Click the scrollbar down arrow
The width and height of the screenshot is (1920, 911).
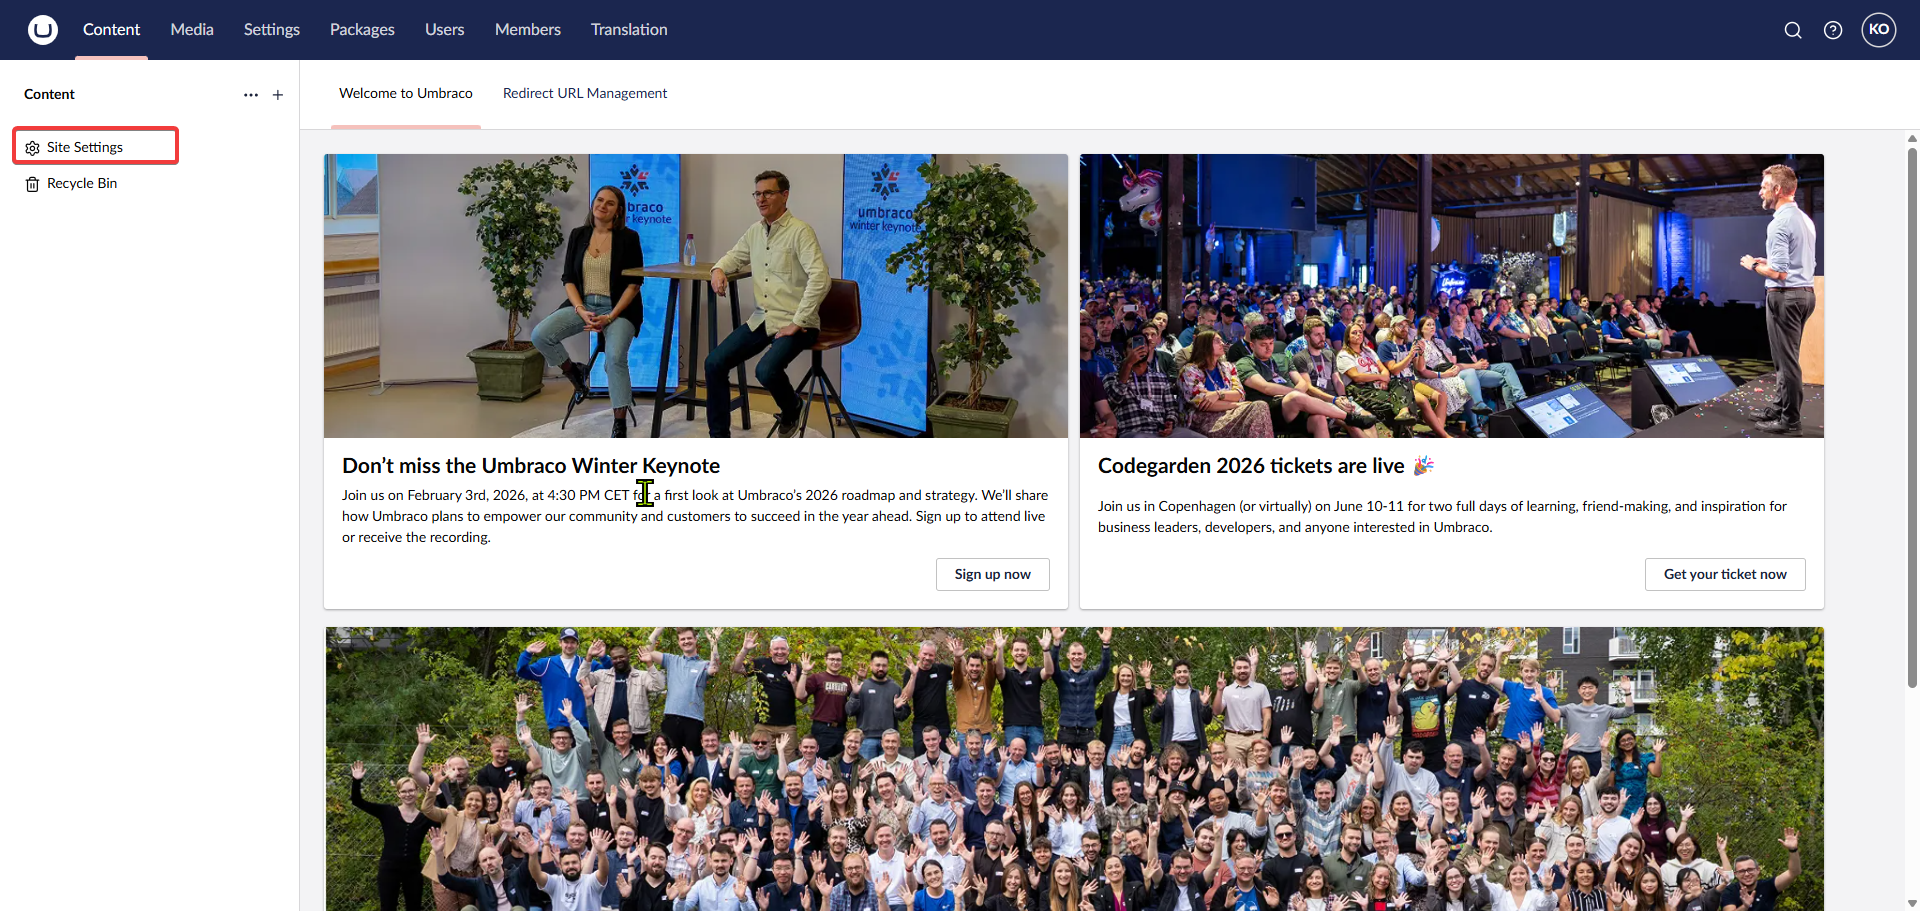[1912, 902]
